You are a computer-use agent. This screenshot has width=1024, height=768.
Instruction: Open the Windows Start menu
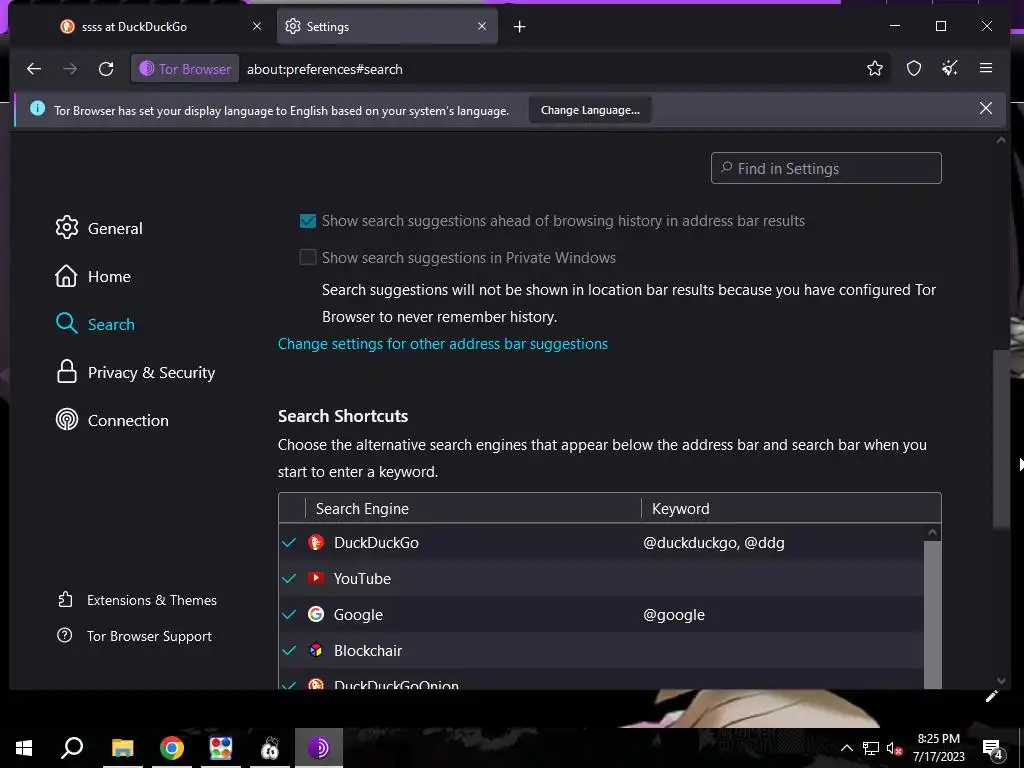pyautogui.click(x=24, y=748)
